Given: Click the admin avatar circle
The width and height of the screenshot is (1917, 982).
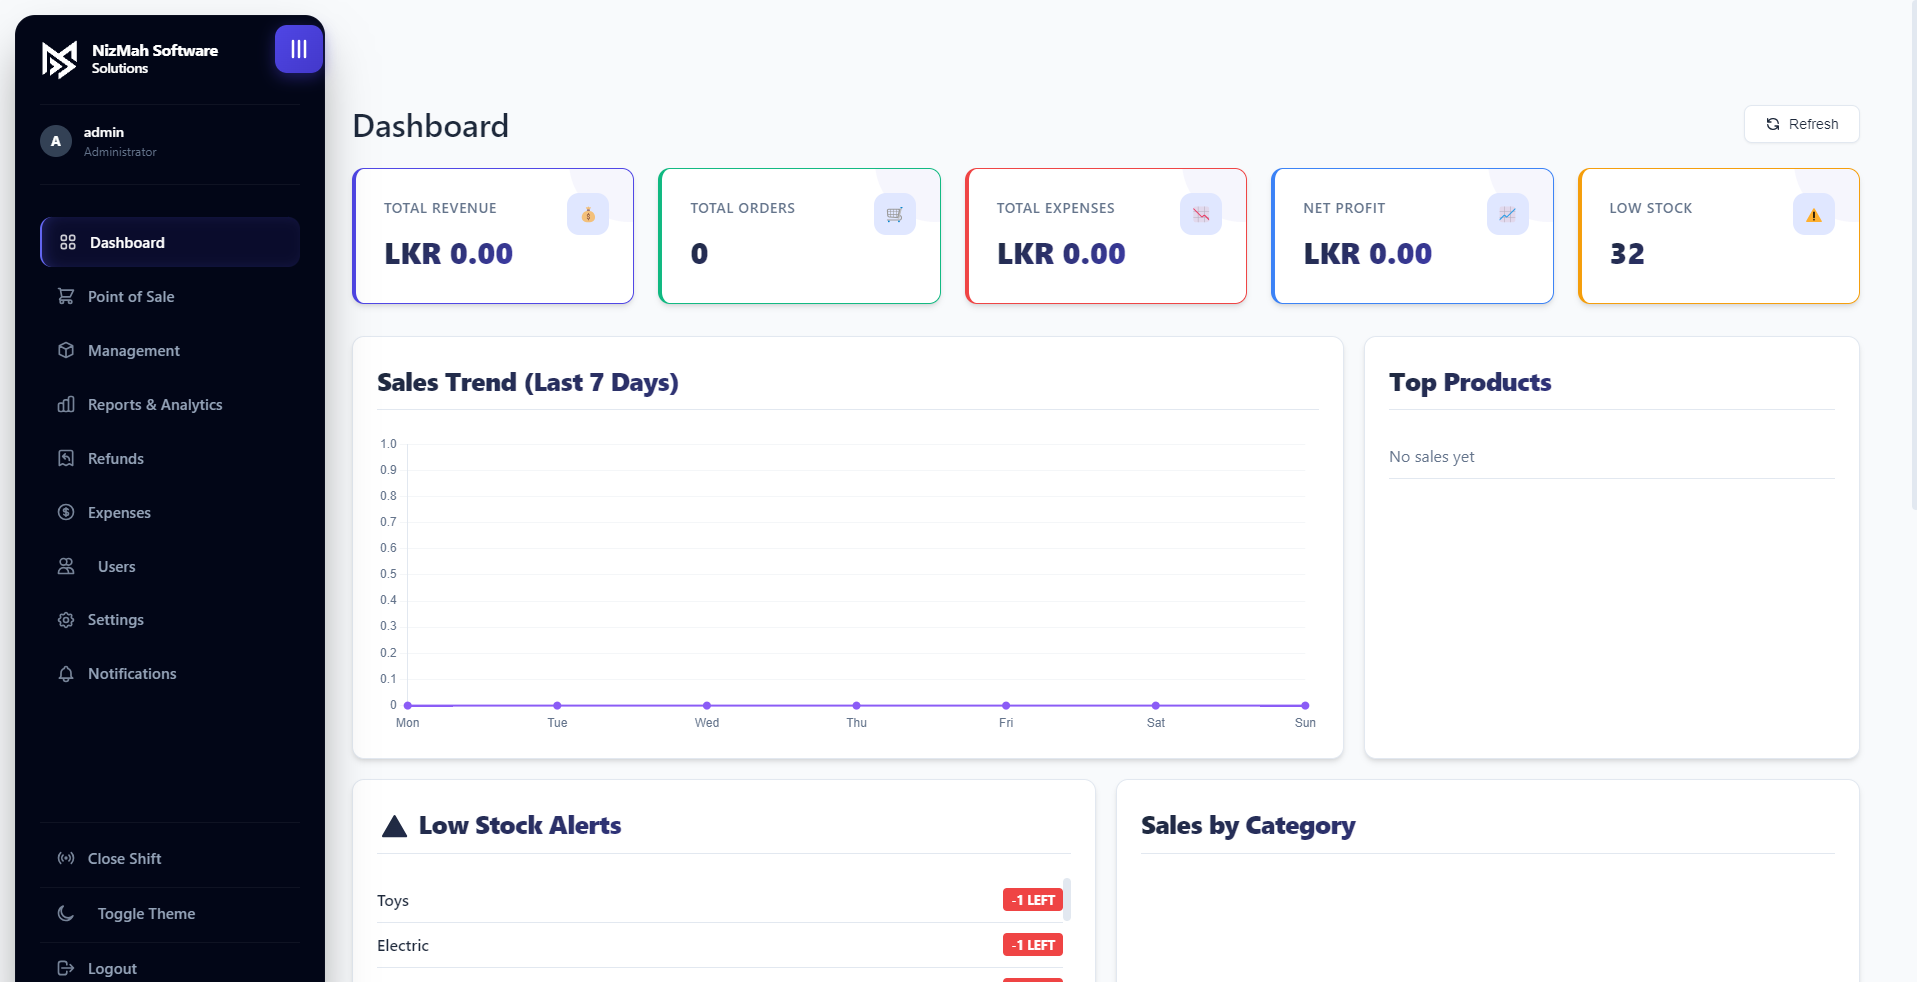Looking at the screenshot, I should [x=56, y=141].
